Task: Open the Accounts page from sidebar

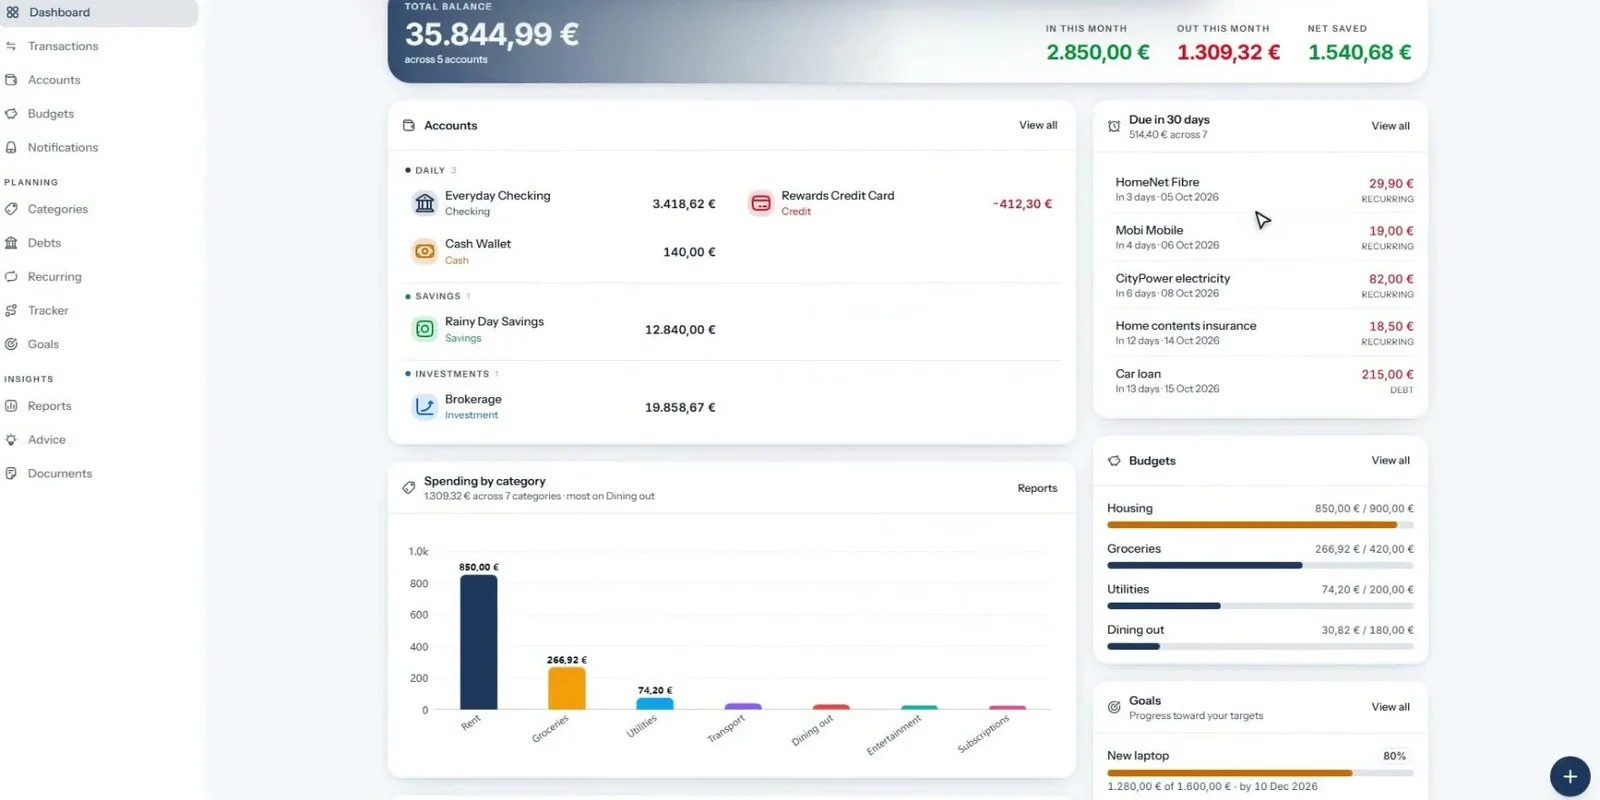Action: (x=54, y=80)
